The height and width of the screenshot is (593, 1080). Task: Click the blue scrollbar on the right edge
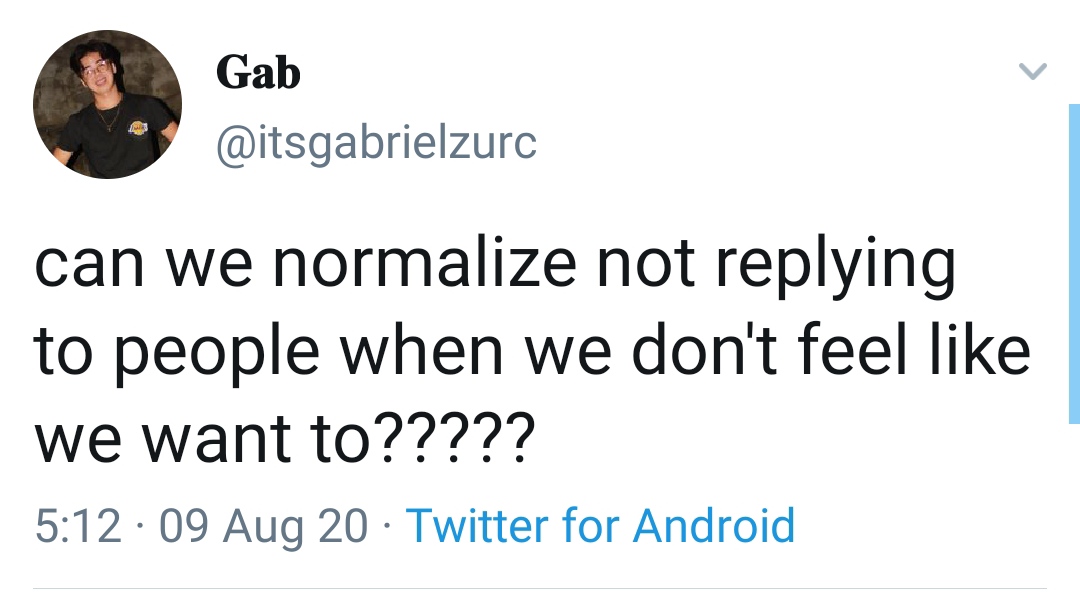pos(1073,262)
